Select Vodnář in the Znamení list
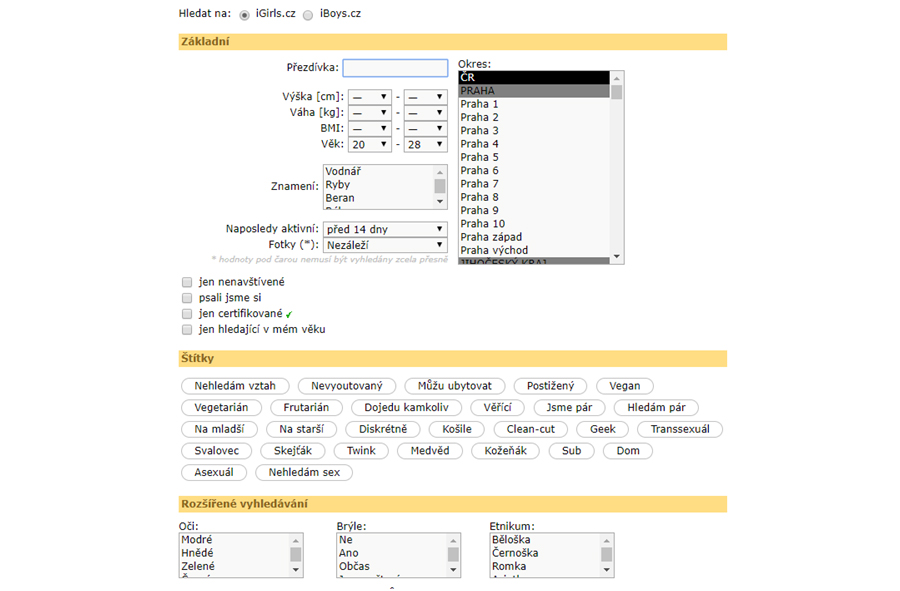This screenshot has width=900, height=591. [x=379, y=171]
